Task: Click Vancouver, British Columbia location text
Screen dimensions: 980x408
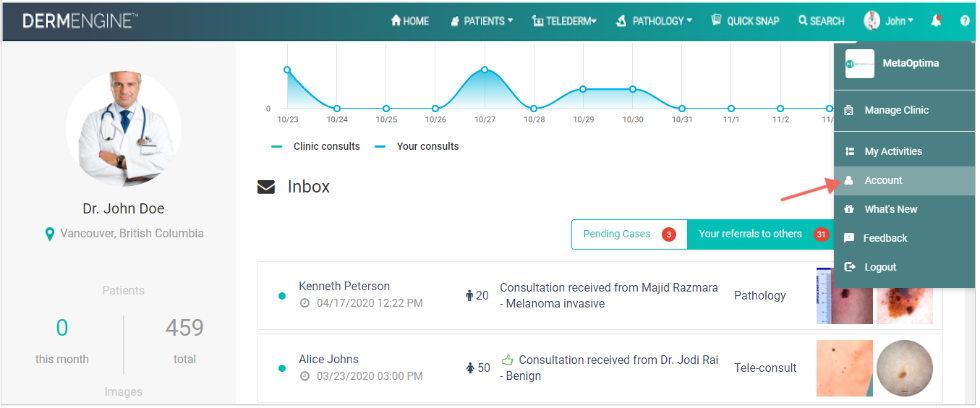Action: (132, 234)
